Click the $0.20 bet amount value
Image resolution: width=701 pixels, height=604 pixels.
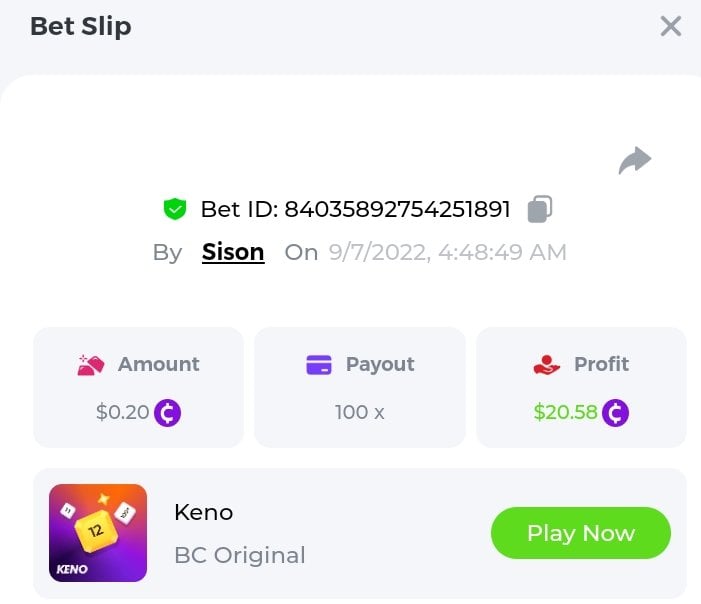(x=122, y=412)
